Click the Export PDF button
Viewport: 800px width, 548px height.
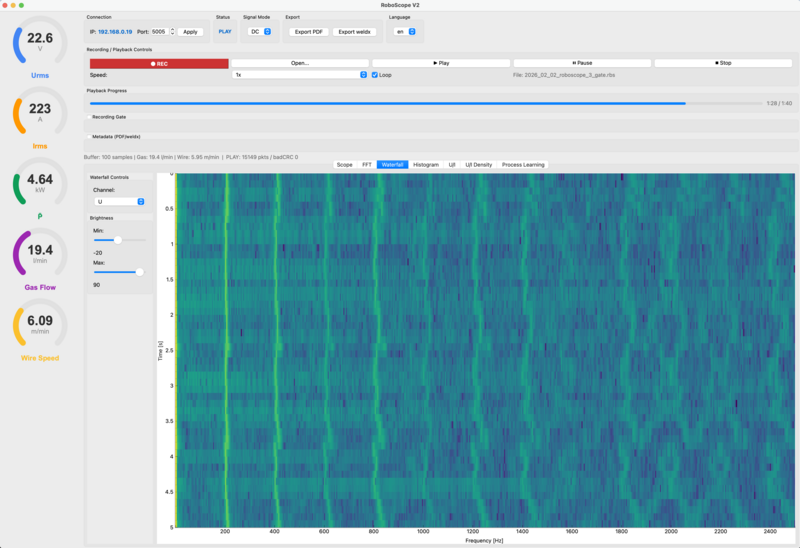tap(307, 32)
